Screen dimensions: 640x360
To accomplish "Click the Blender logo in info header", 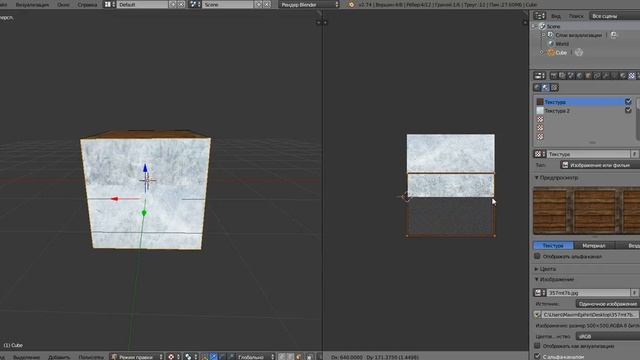I will 351,4.
